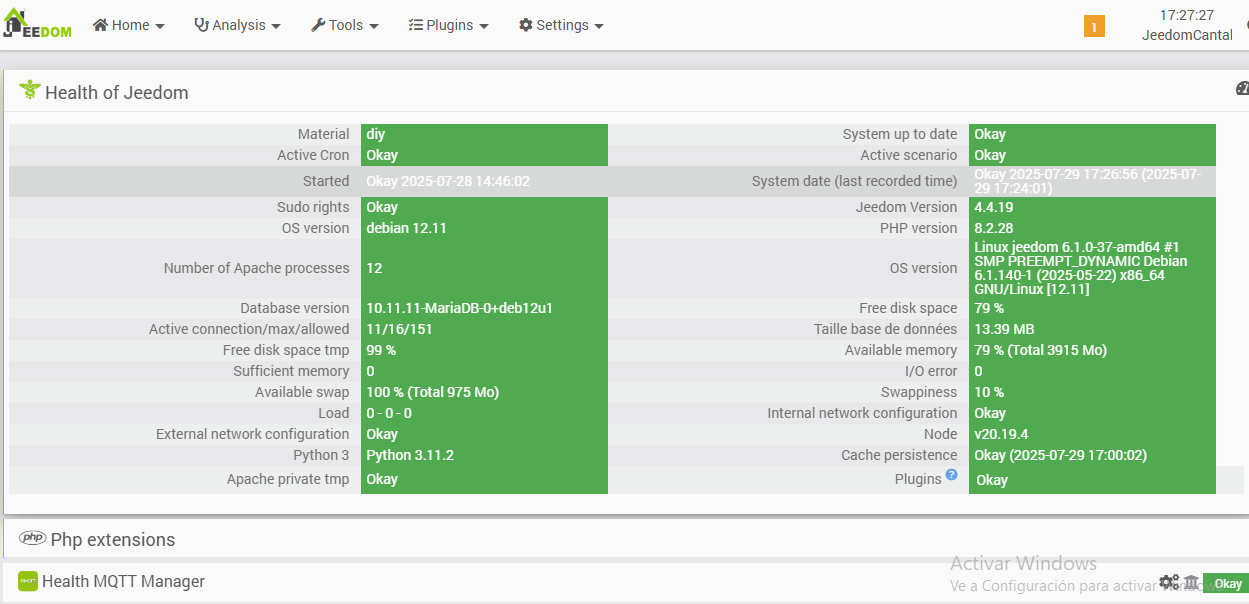Click the I/O error value 0

978,371
